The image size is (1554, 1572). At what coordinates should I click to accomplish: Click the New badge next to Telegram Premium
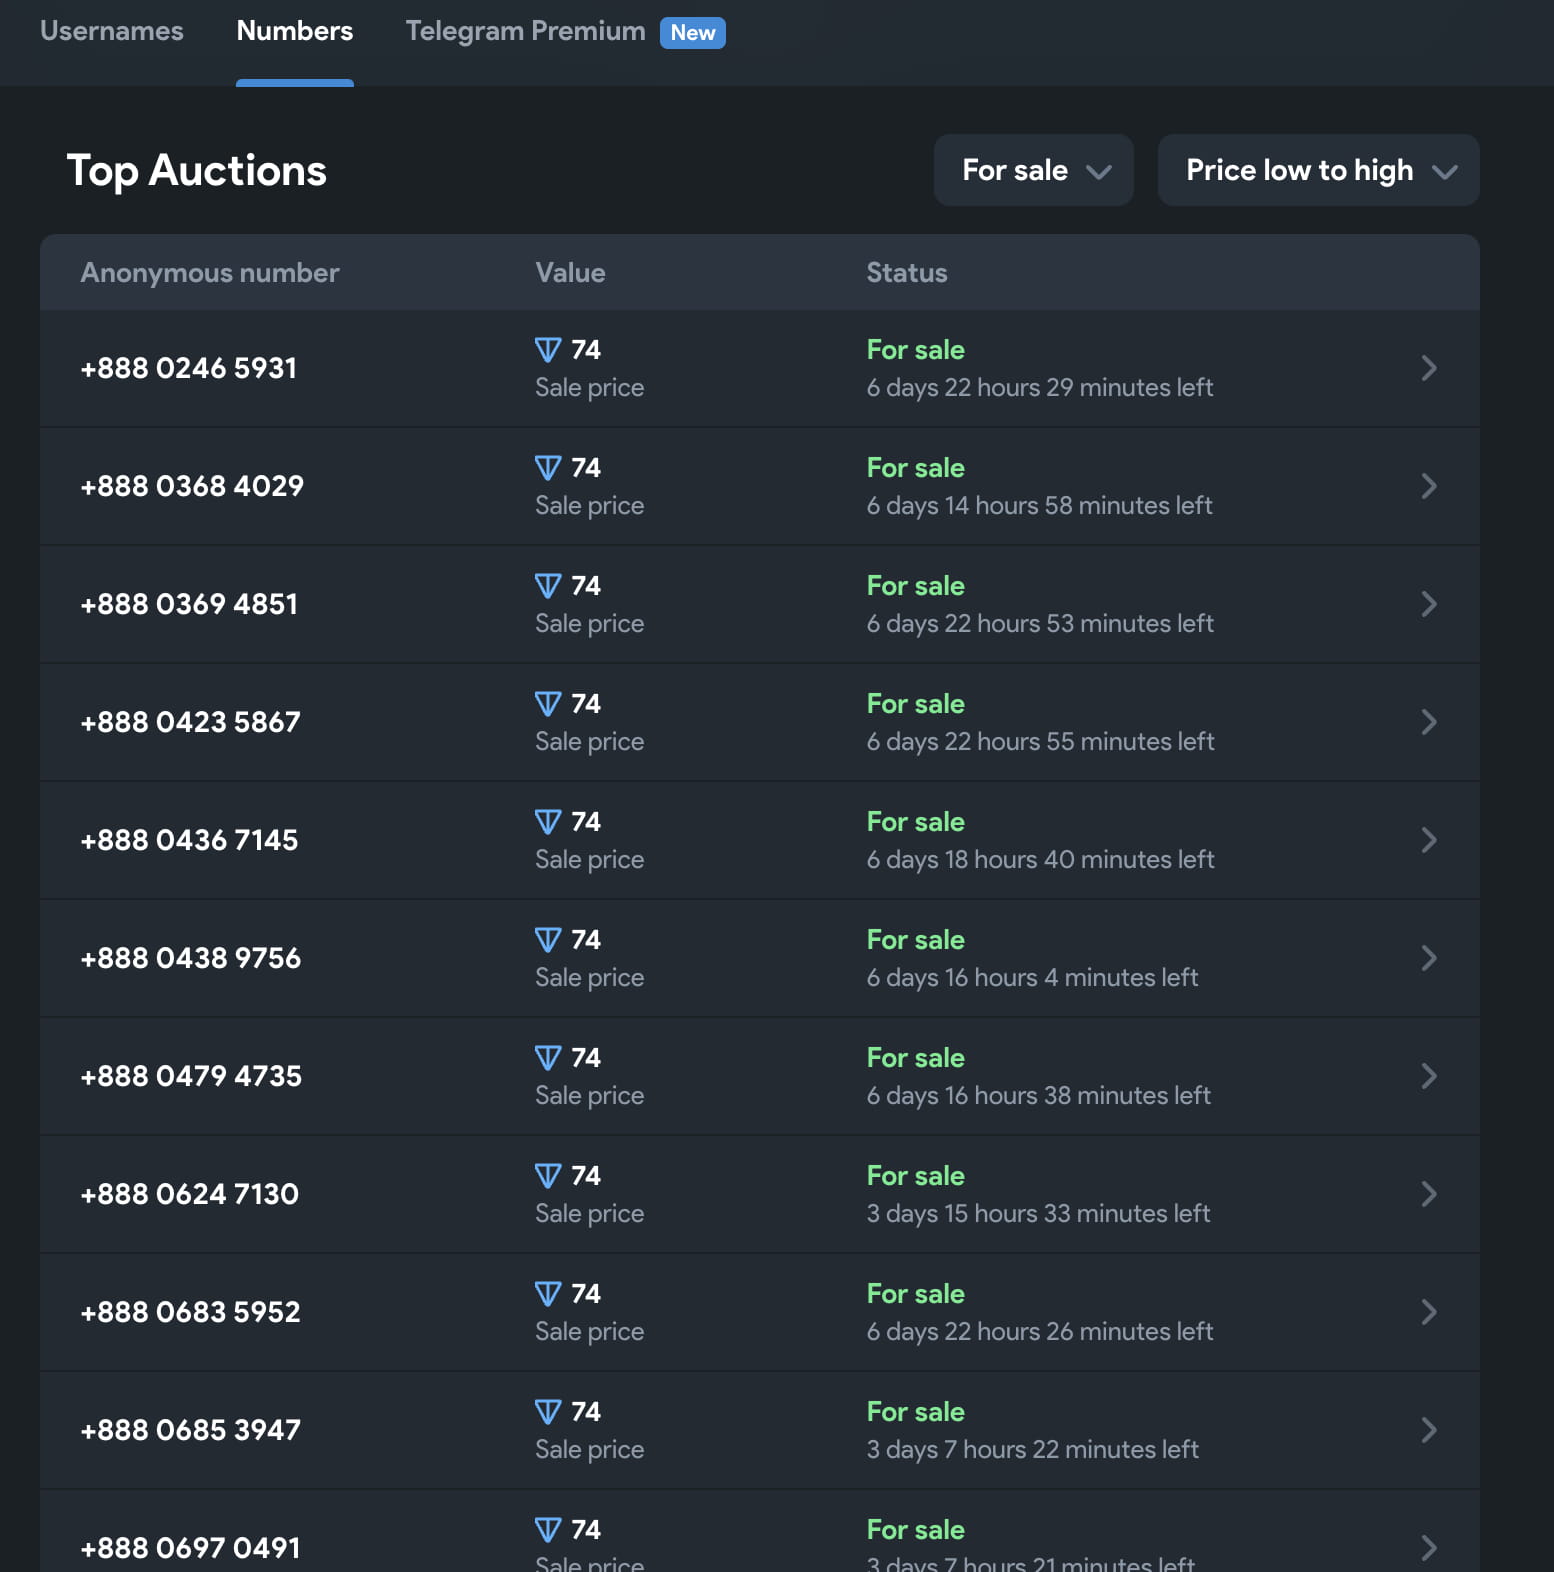pyautogui.click(x=693, y=33)
